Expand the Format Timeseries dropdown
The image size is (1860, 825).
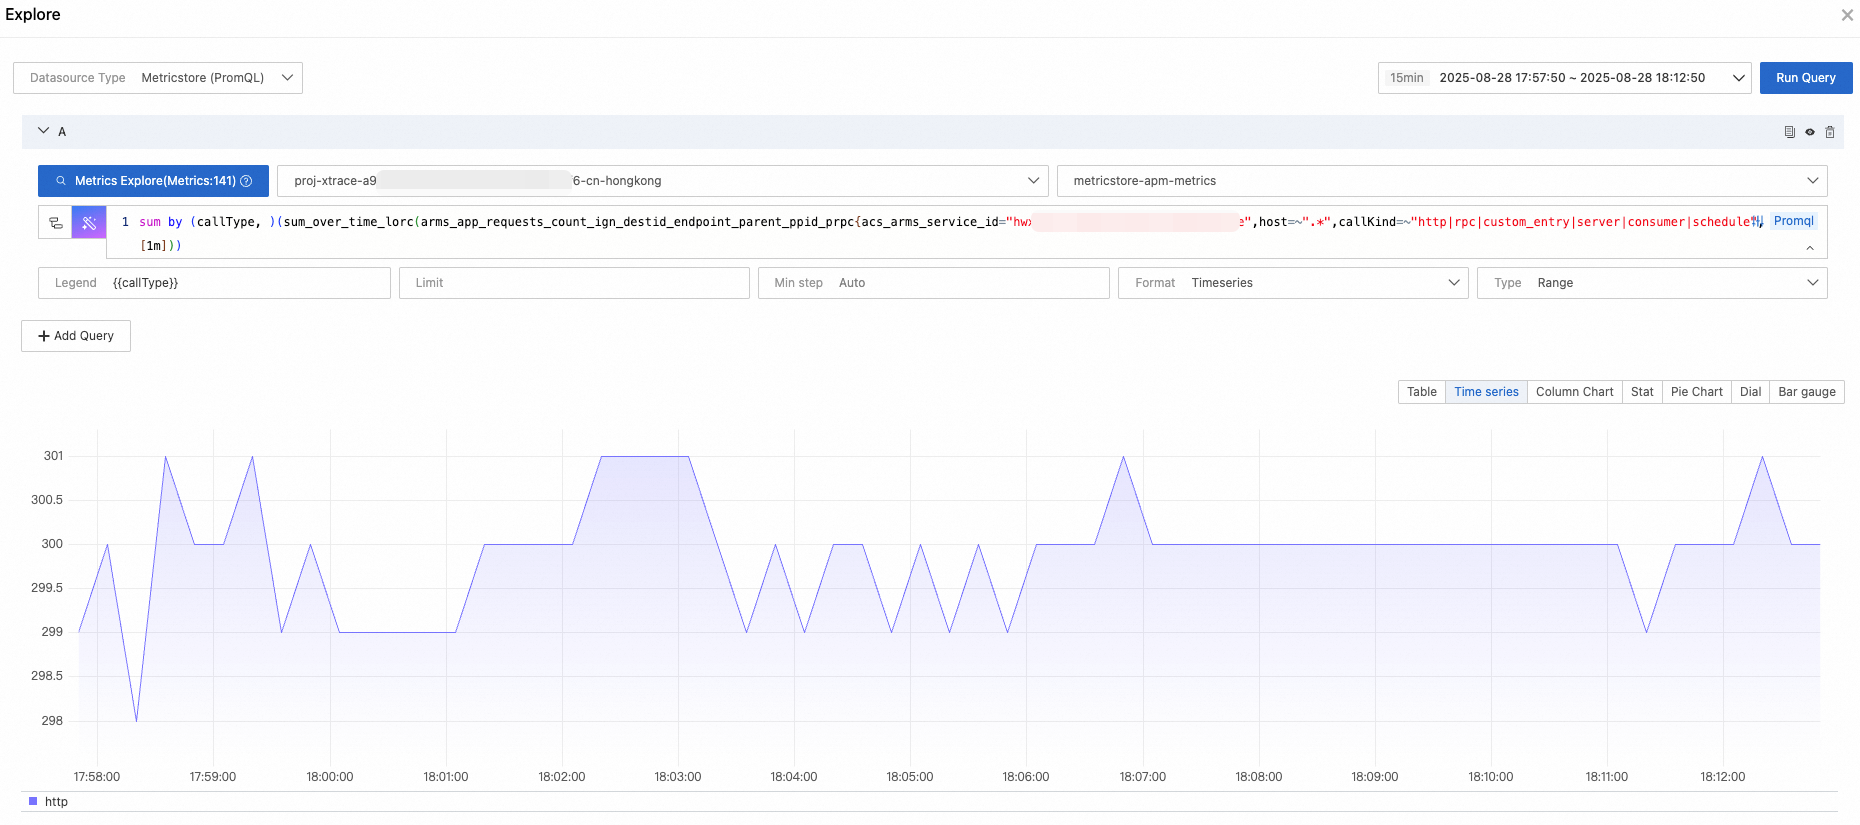pos(1292,283)
